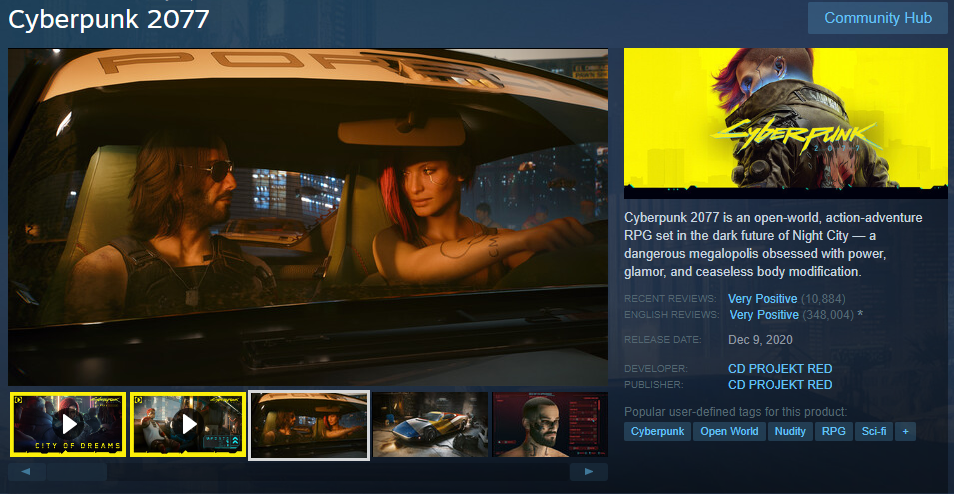Click the Cyberpunk 2077 page title
The width and height of the screenshot is (954, 494).
109,19
